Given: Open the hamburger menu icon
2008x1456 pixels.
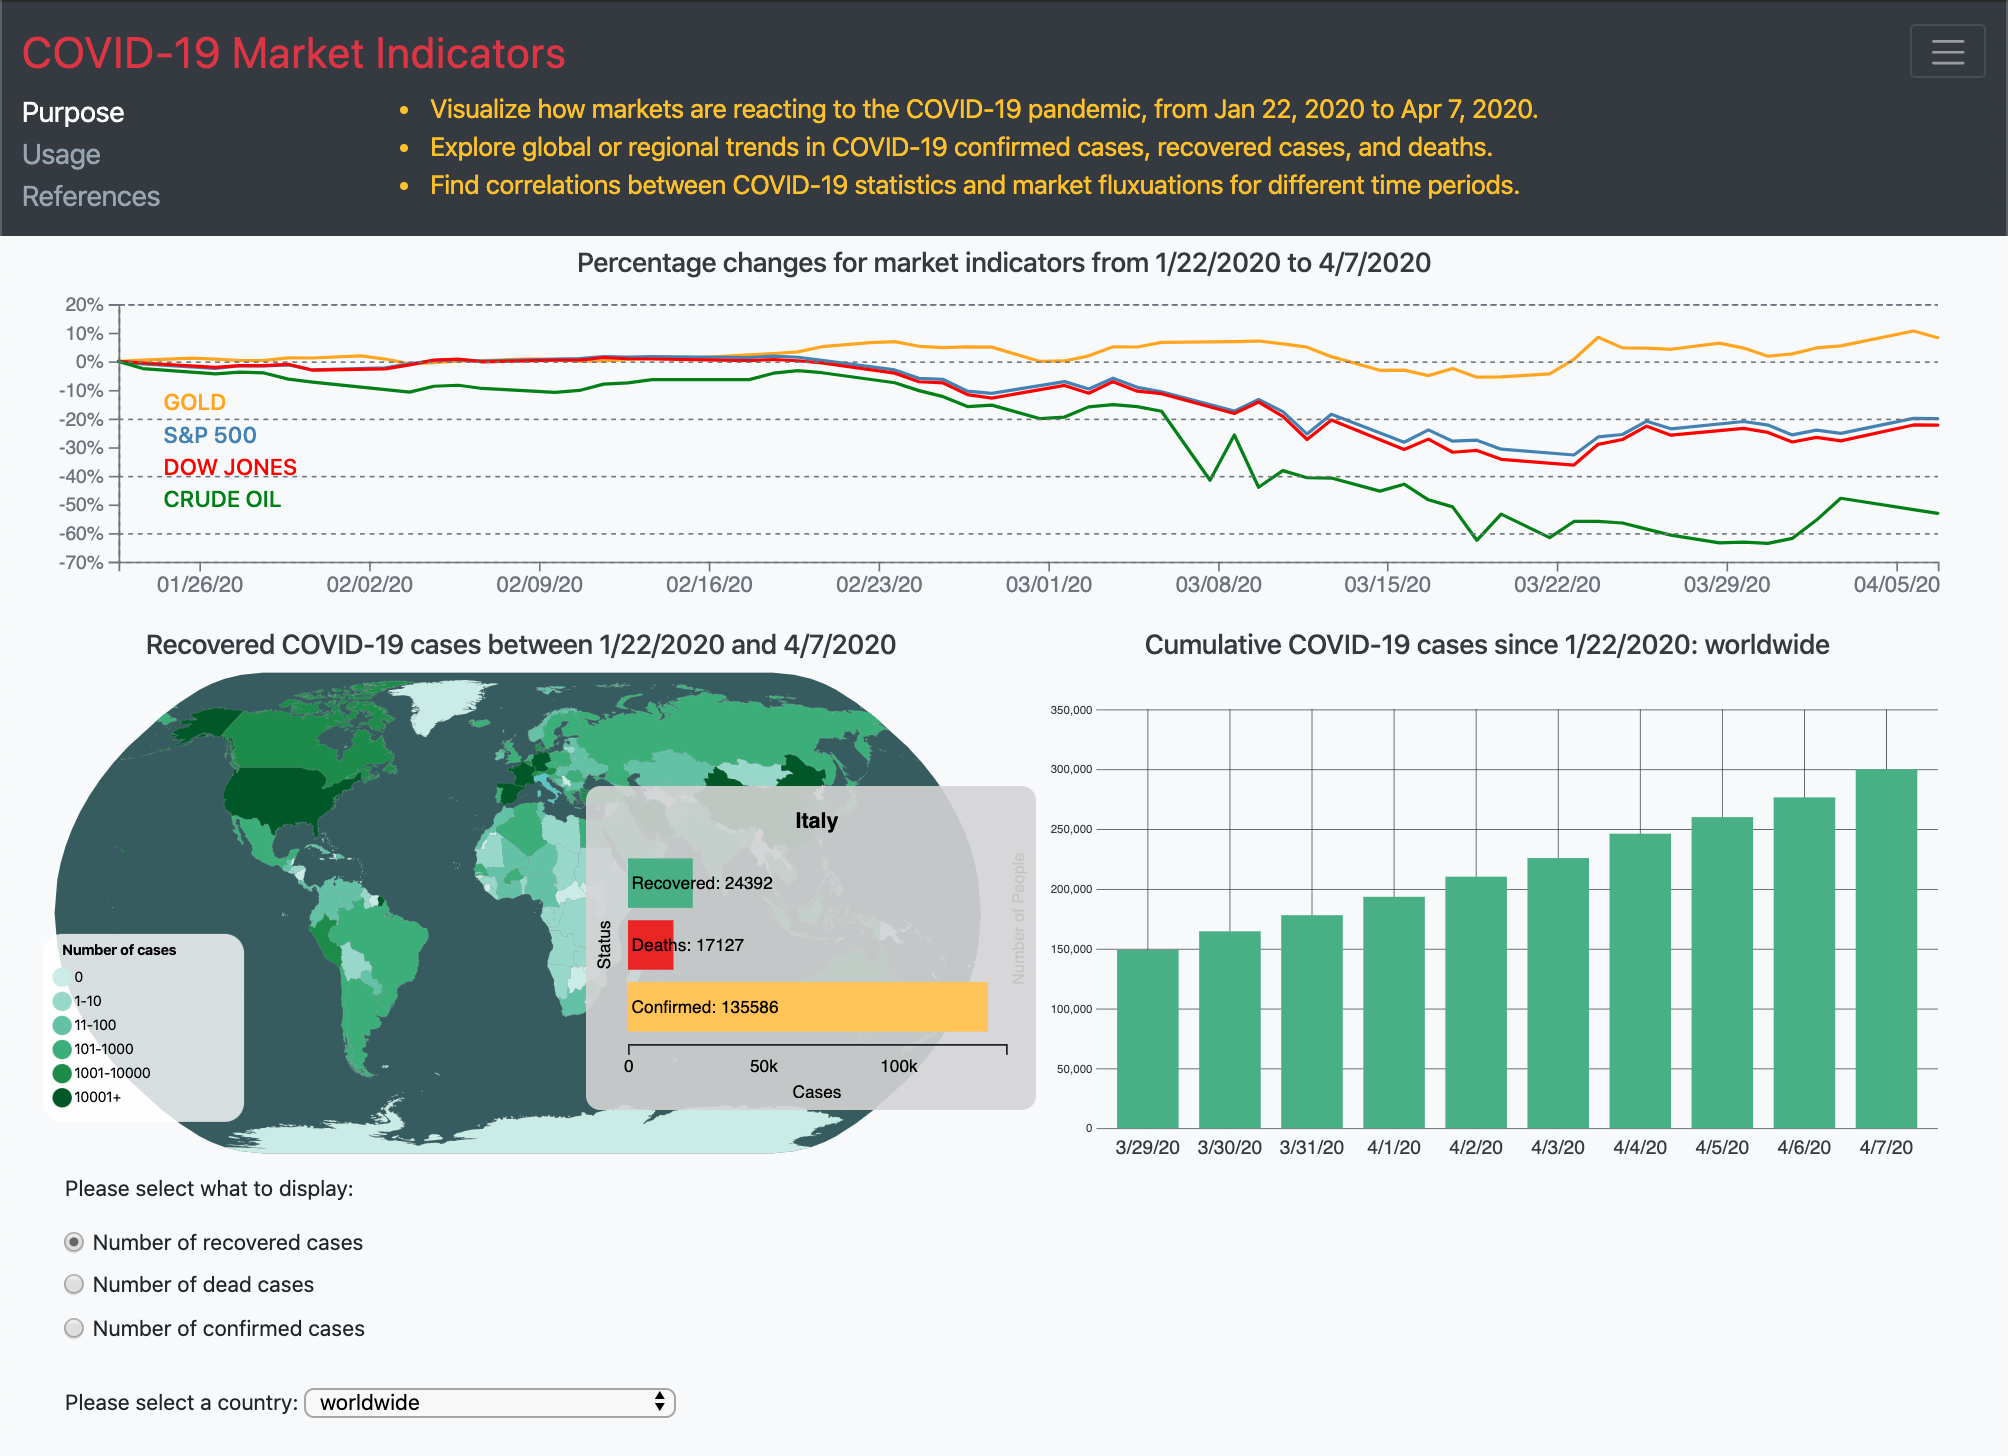Looking at the screenshot, I should [1946, 51].
